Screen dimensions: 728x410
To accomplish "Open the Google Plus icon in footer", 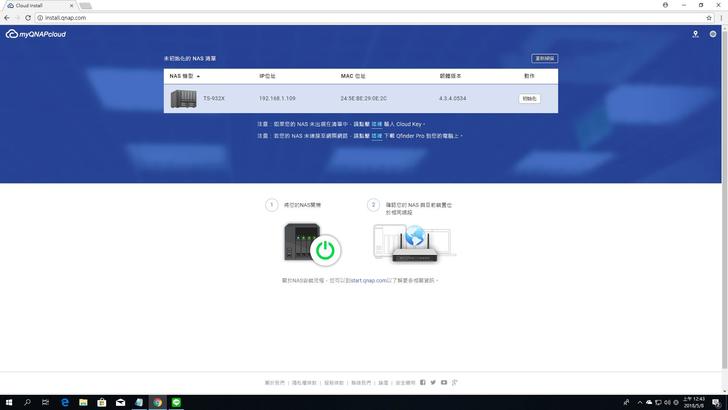I will [x=455, y=382].
